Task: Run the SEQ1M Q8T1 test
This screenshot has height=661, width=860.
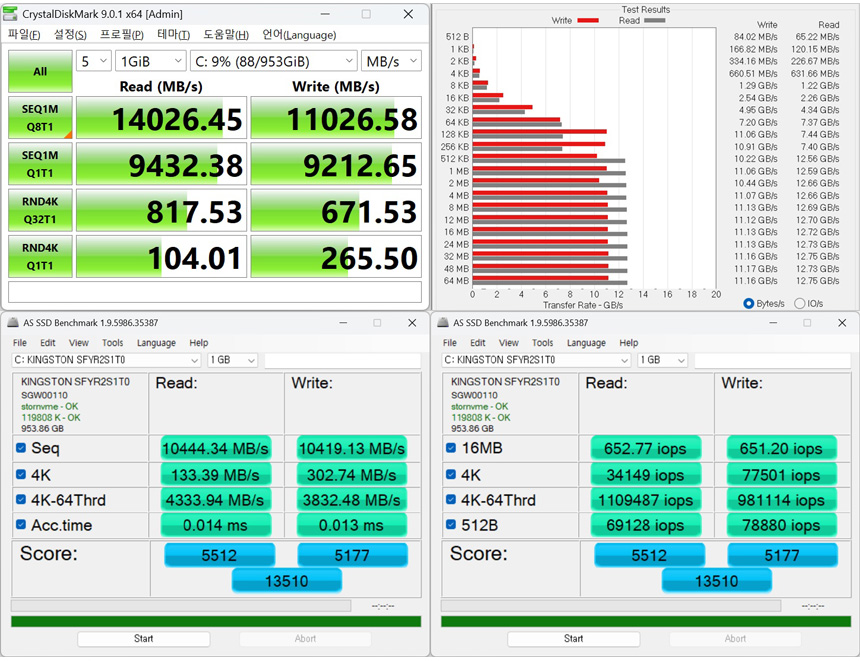Action: tap(39, 119)
